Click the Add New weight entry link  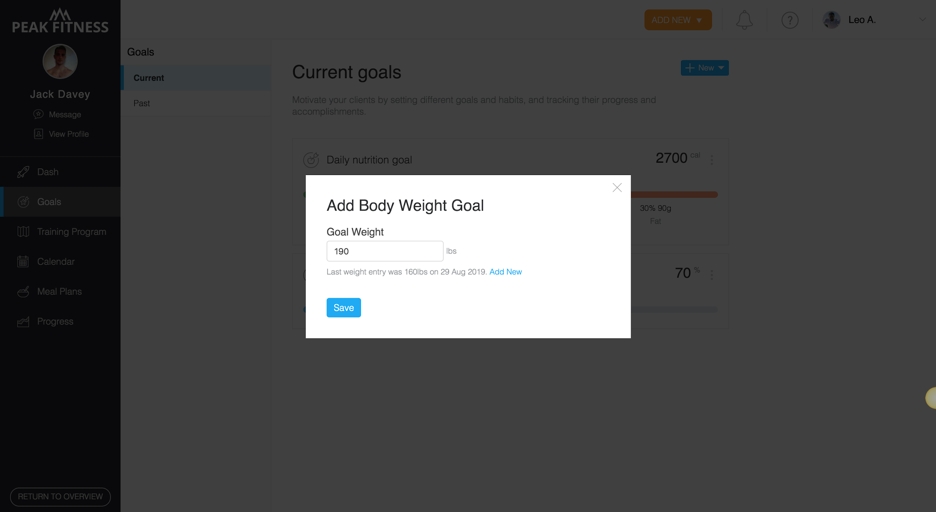[x=506, y=272]
